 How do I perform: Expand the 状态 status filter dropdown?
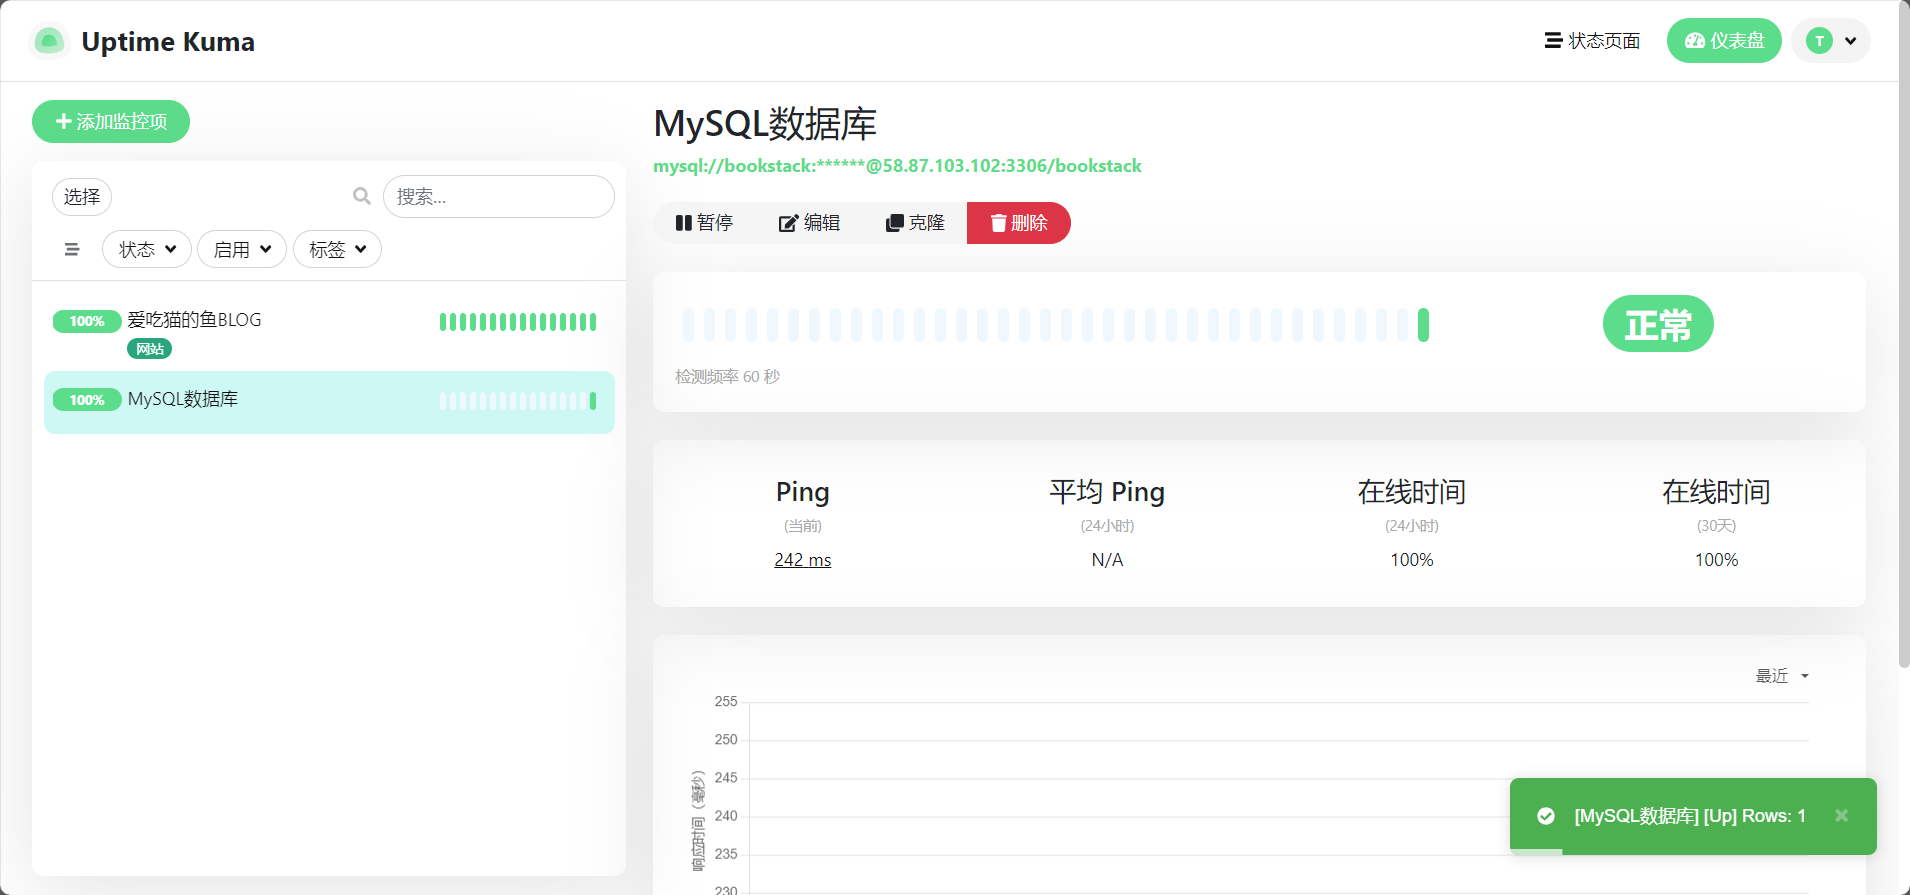coord(147,249)
